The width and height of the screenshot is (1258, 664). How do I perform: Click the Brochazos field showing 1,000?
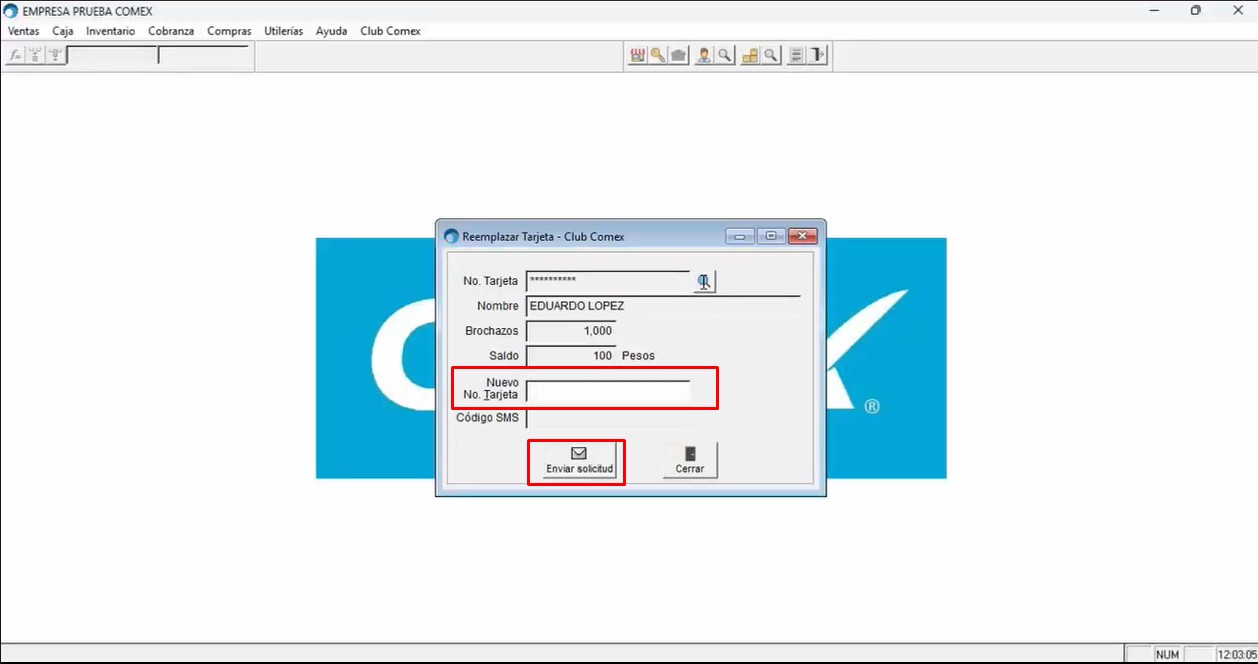click(x=571, y=331)
